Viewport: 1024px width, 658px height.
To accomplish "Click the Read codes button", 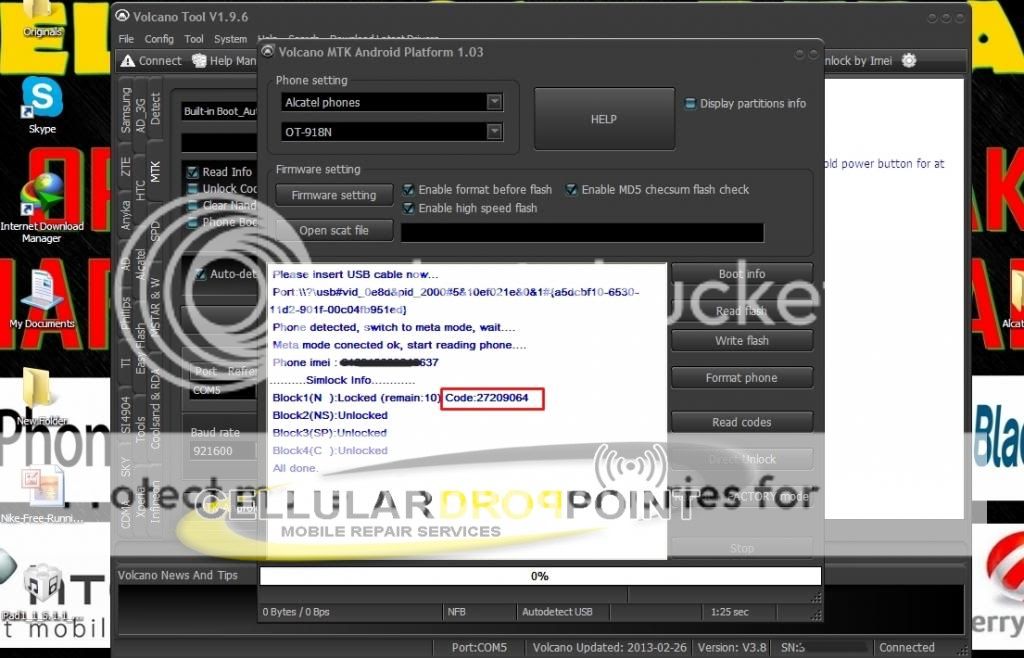I will [741, 422].
